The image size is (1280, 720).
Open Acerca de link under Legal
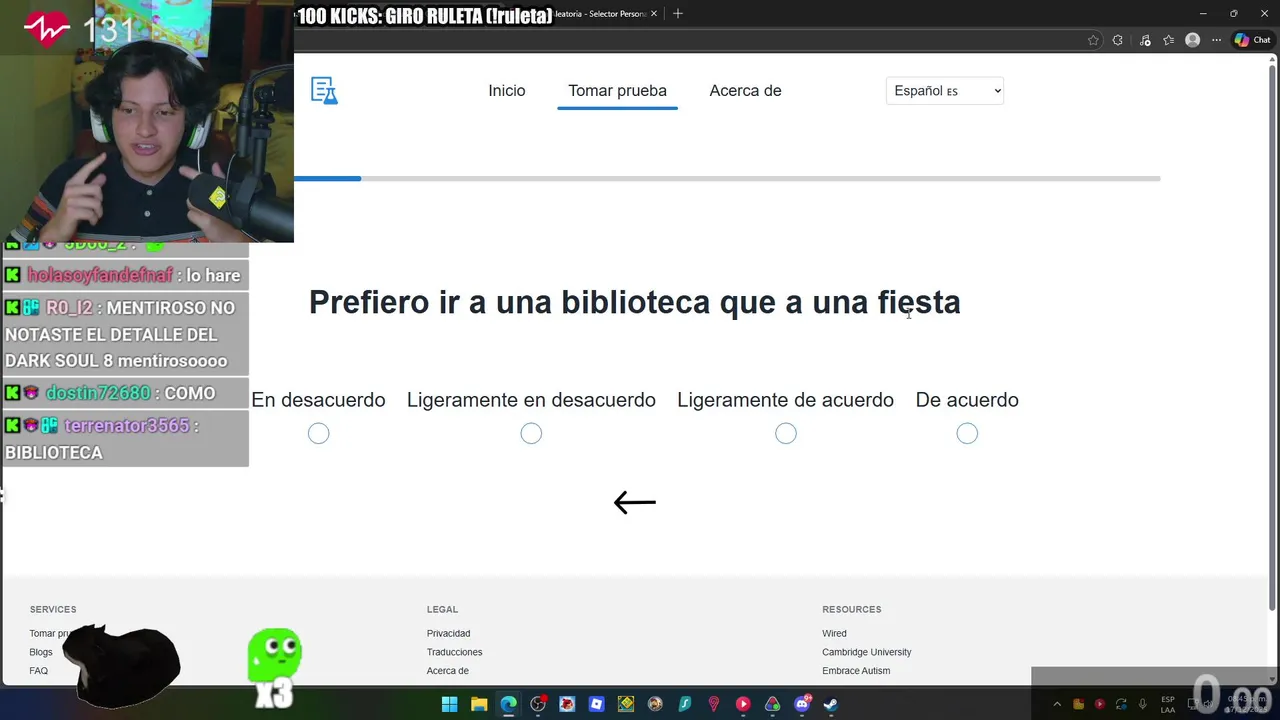point(447,671)
